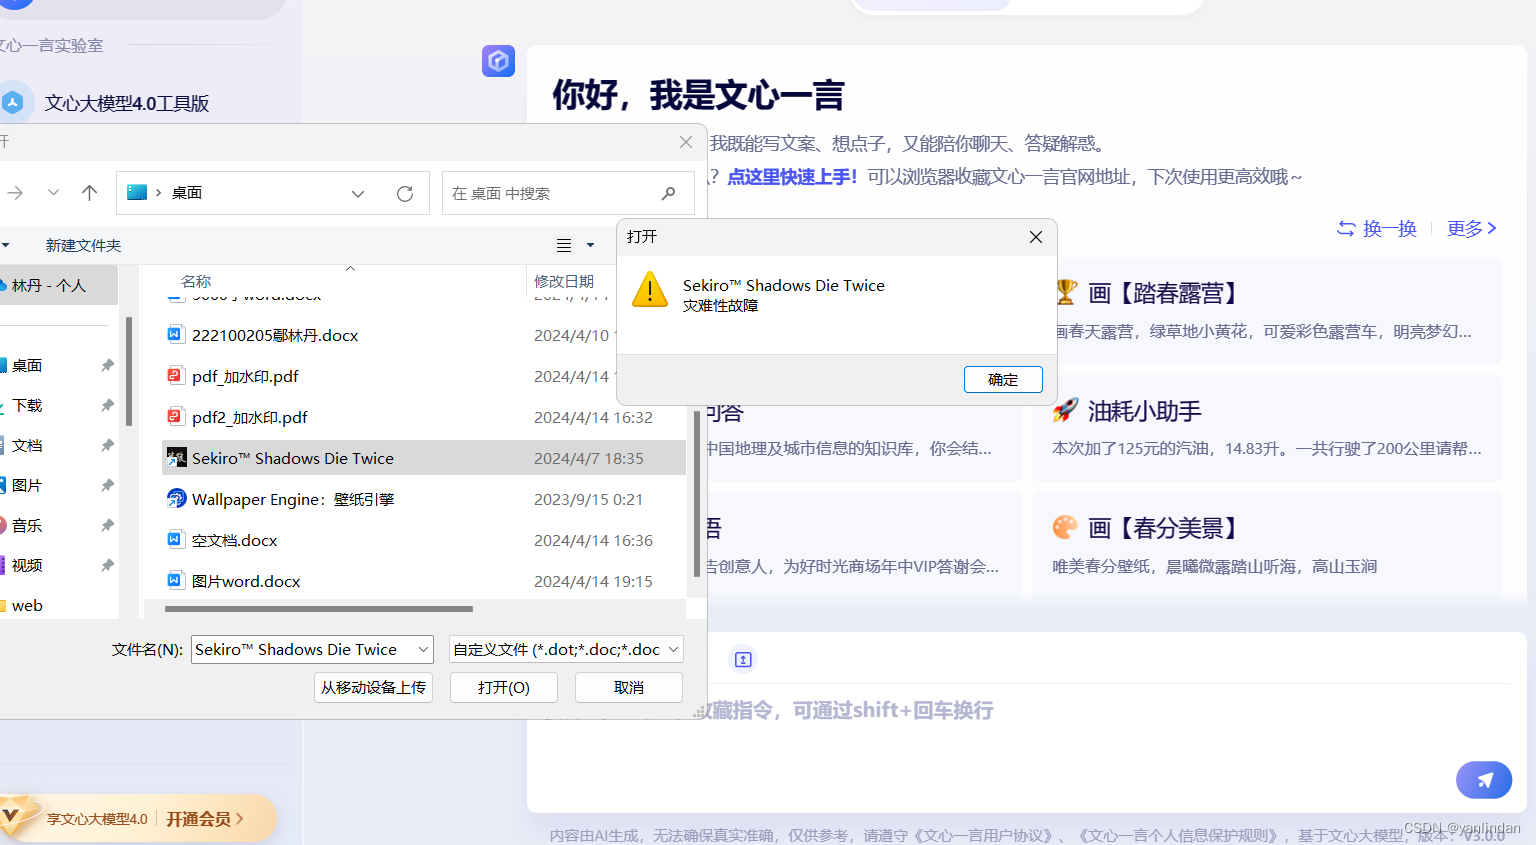Click 点这里快速上手 link
Image resolution: width=1536 pixels, height=845 pixels.
click(792, 177)
